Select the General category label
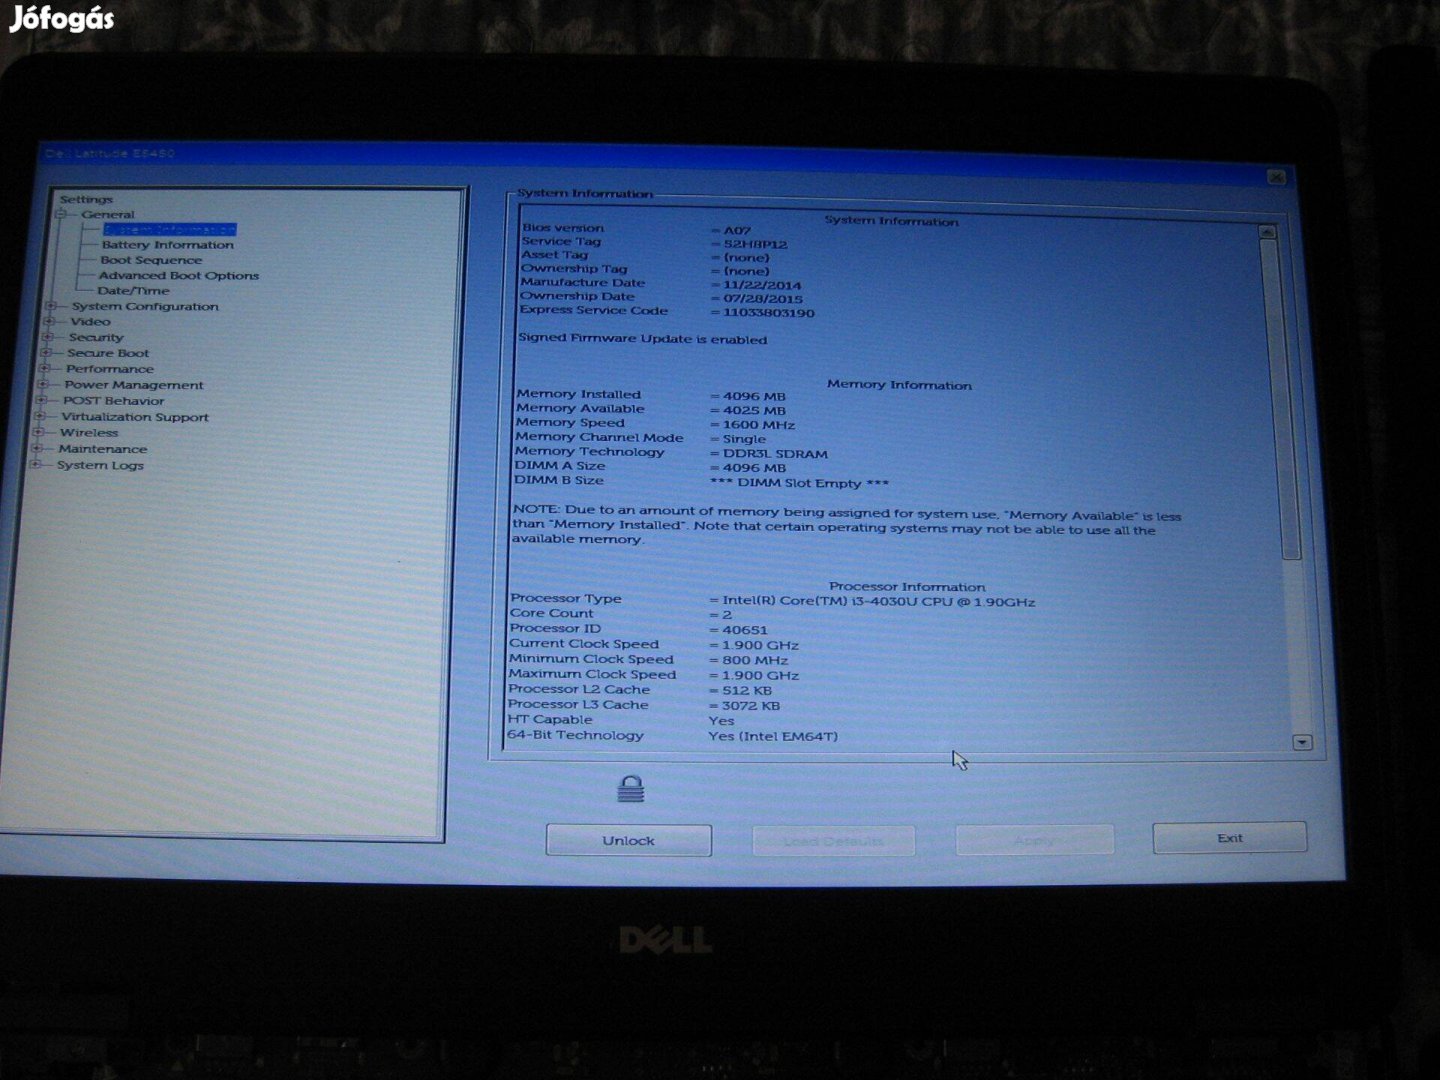The width and height of the screenshot is (1440, 1080). [108, 214]
